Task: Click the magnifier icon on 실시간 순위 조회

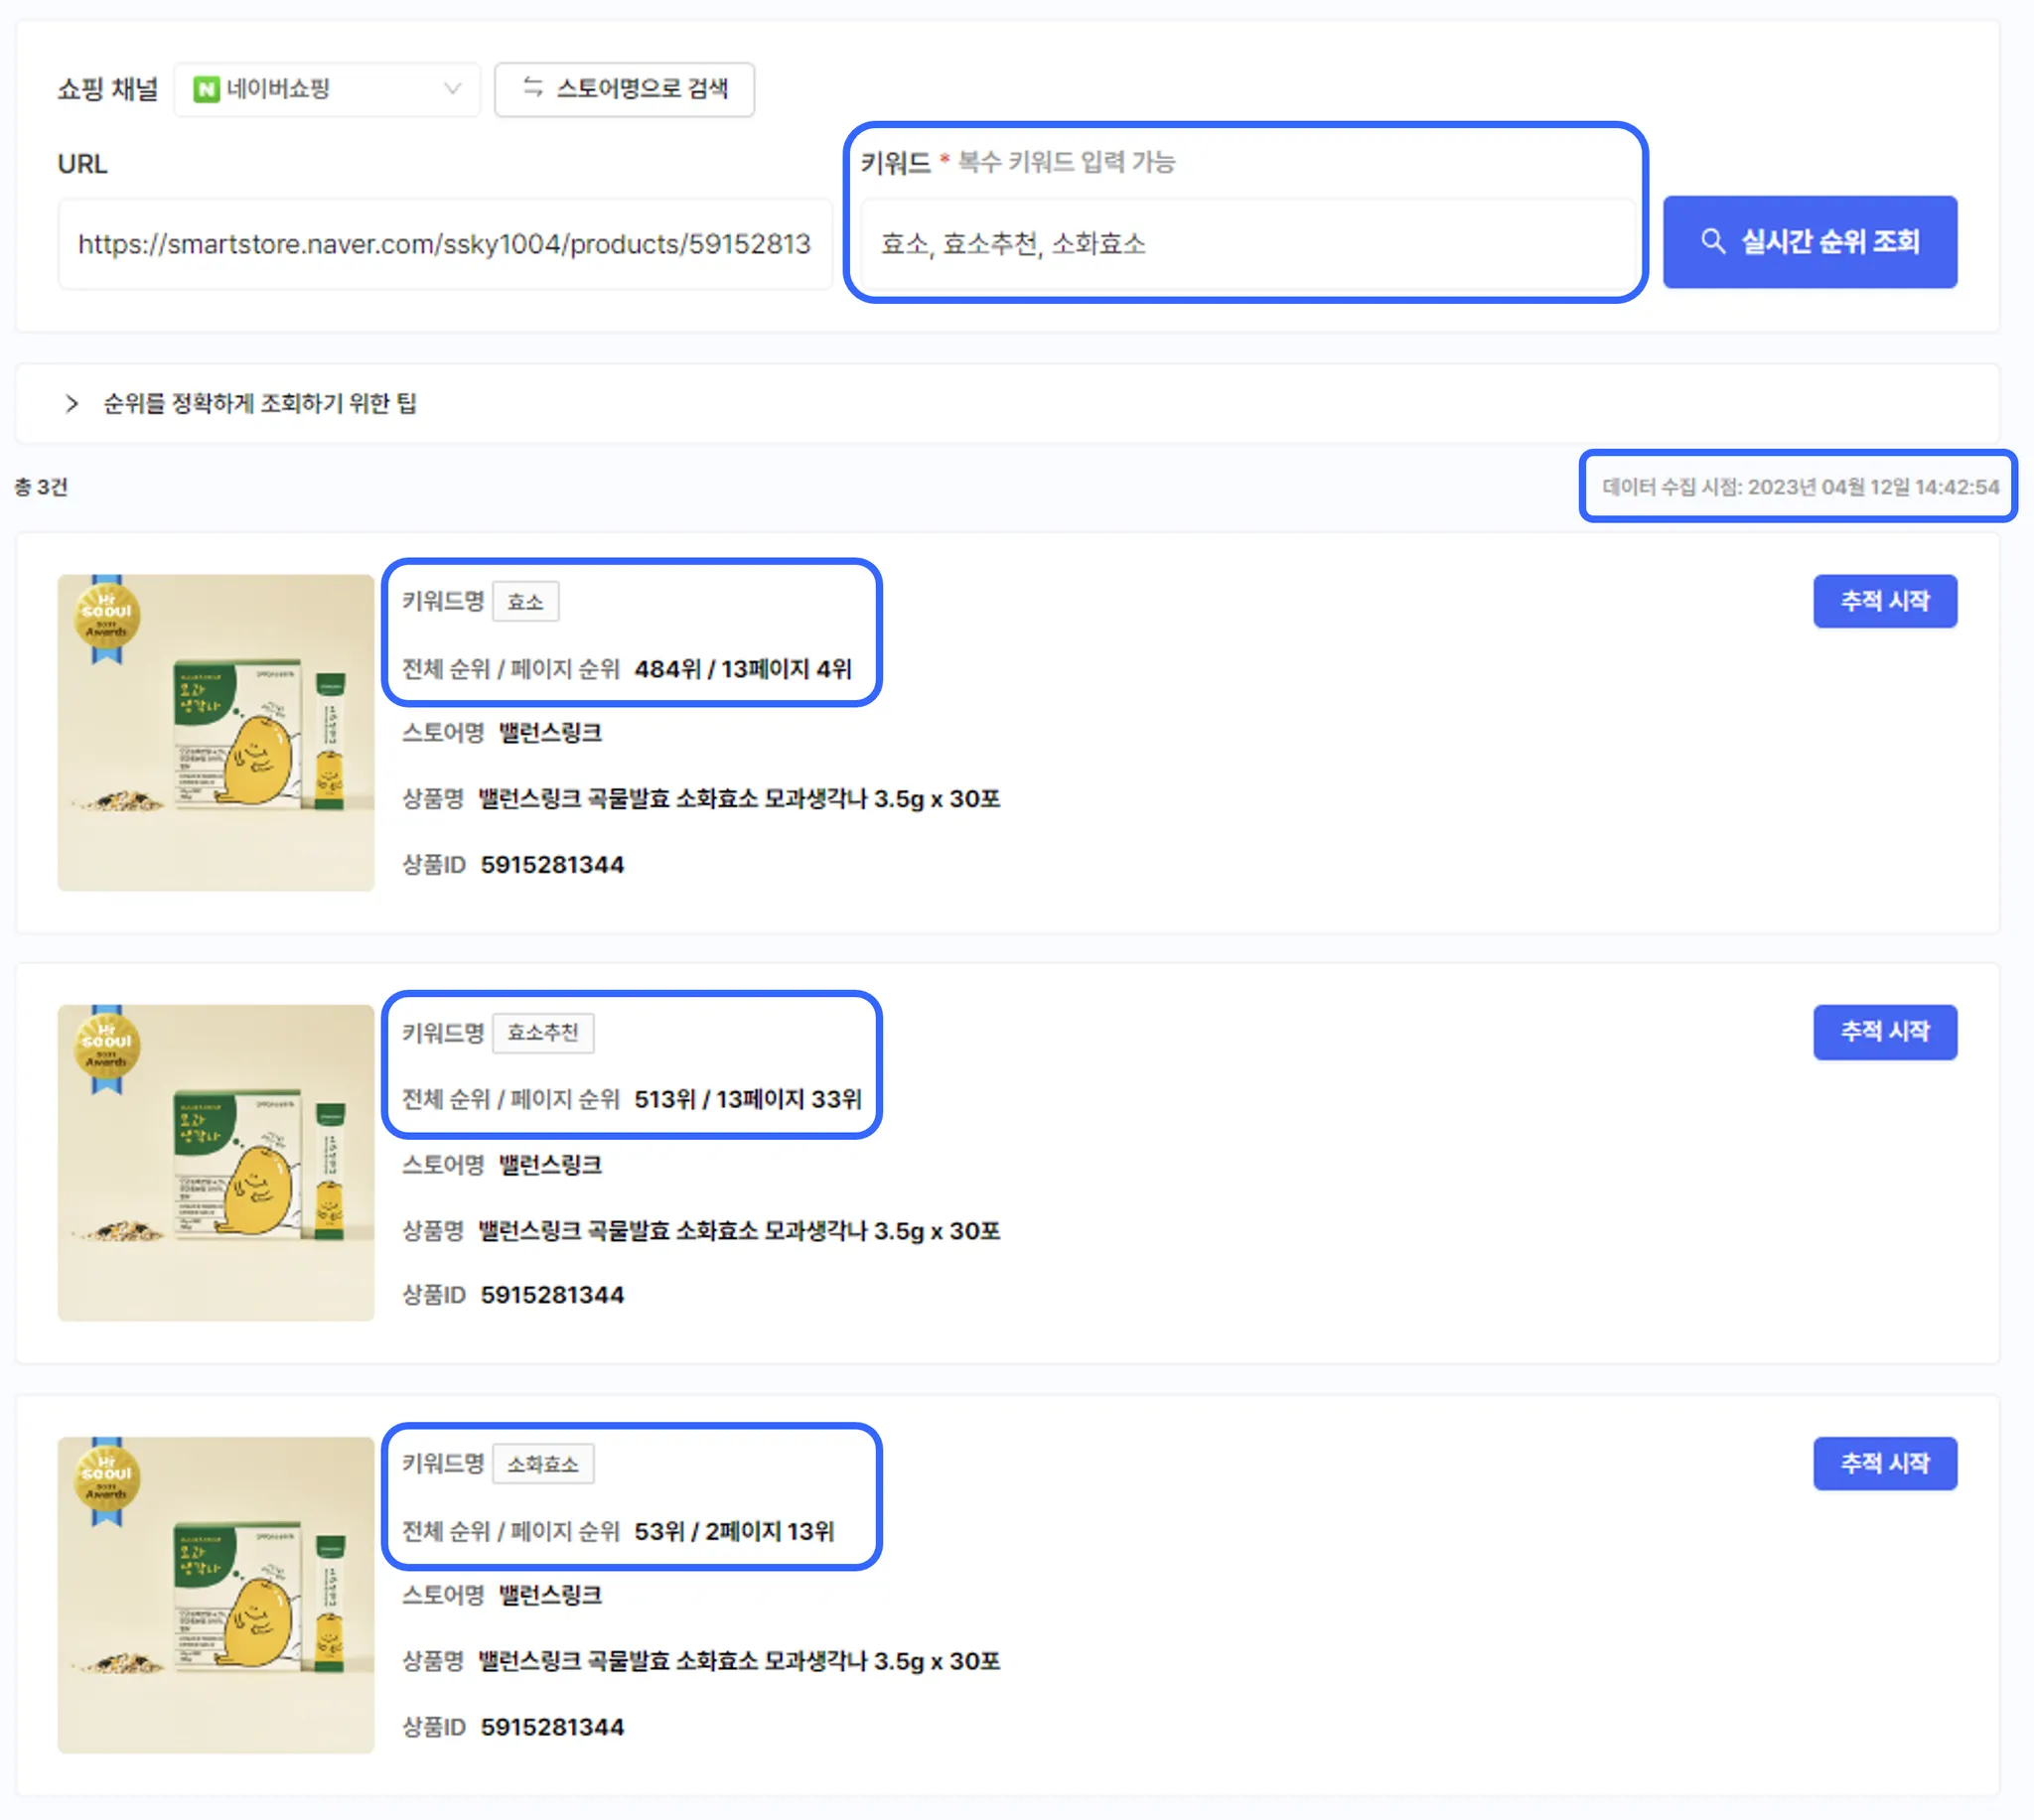Action: pos(1712,242)
